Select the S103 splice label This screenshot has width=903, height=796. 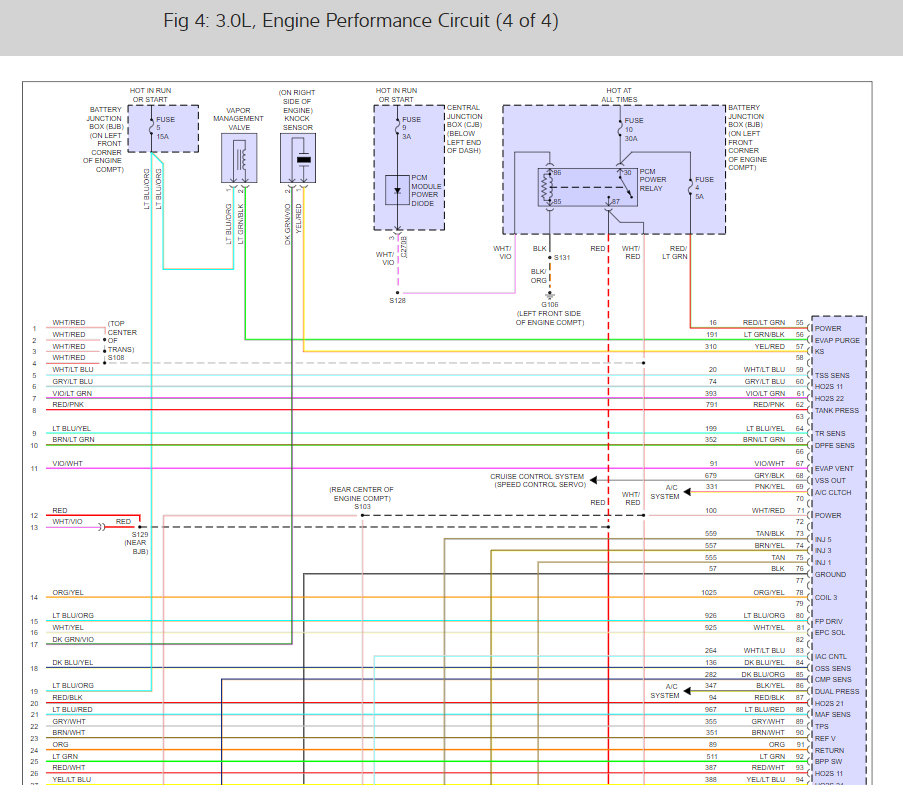click(362, 507)
